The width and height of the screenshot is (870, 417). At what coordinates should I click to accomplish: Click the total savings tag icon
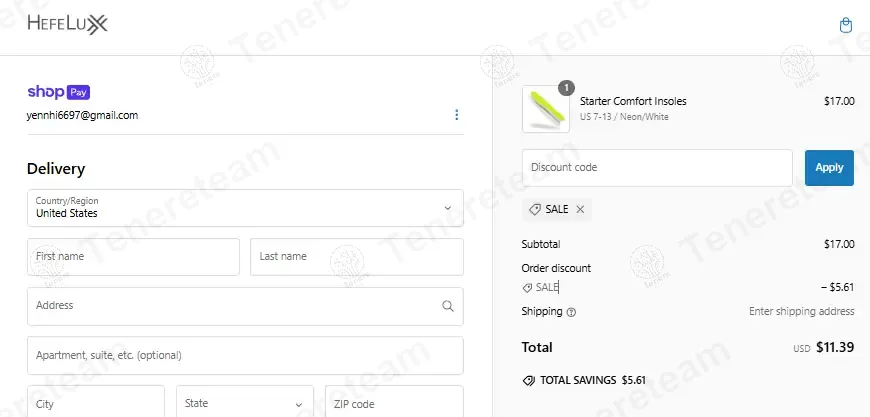point(529,380)
